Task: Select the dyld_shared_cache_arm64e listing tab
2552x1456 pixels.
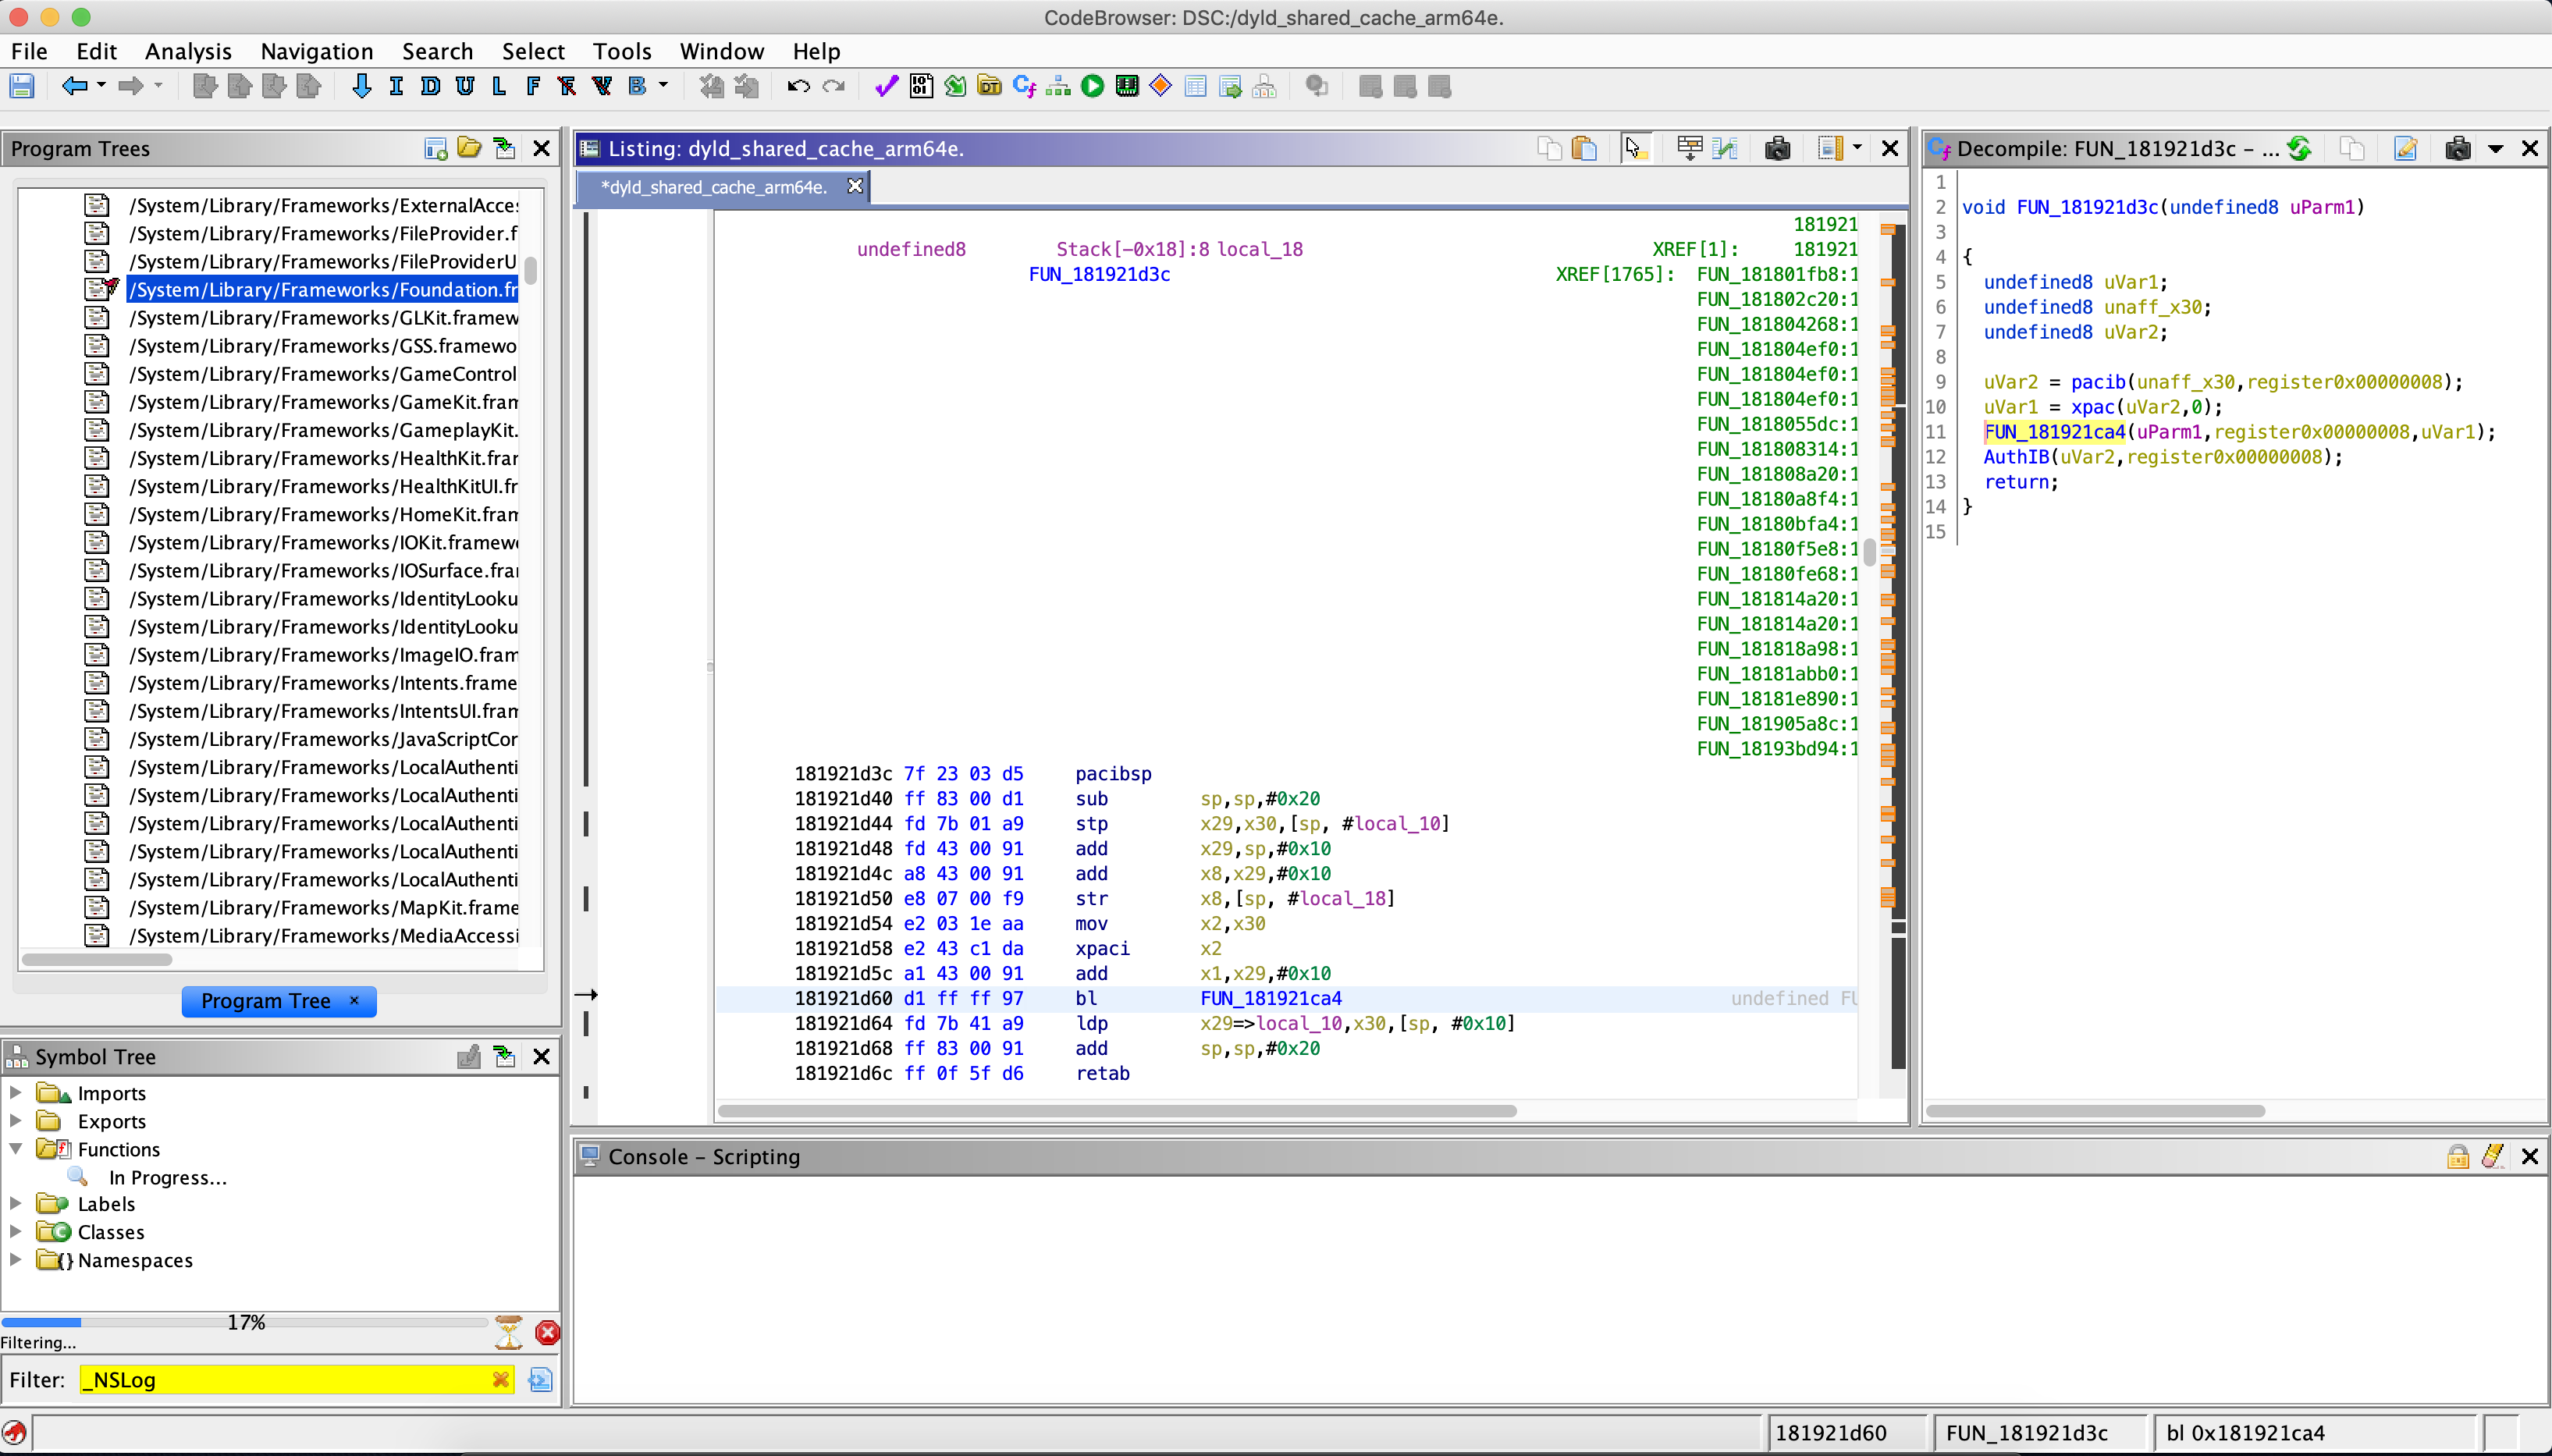Action: (714, 187)
